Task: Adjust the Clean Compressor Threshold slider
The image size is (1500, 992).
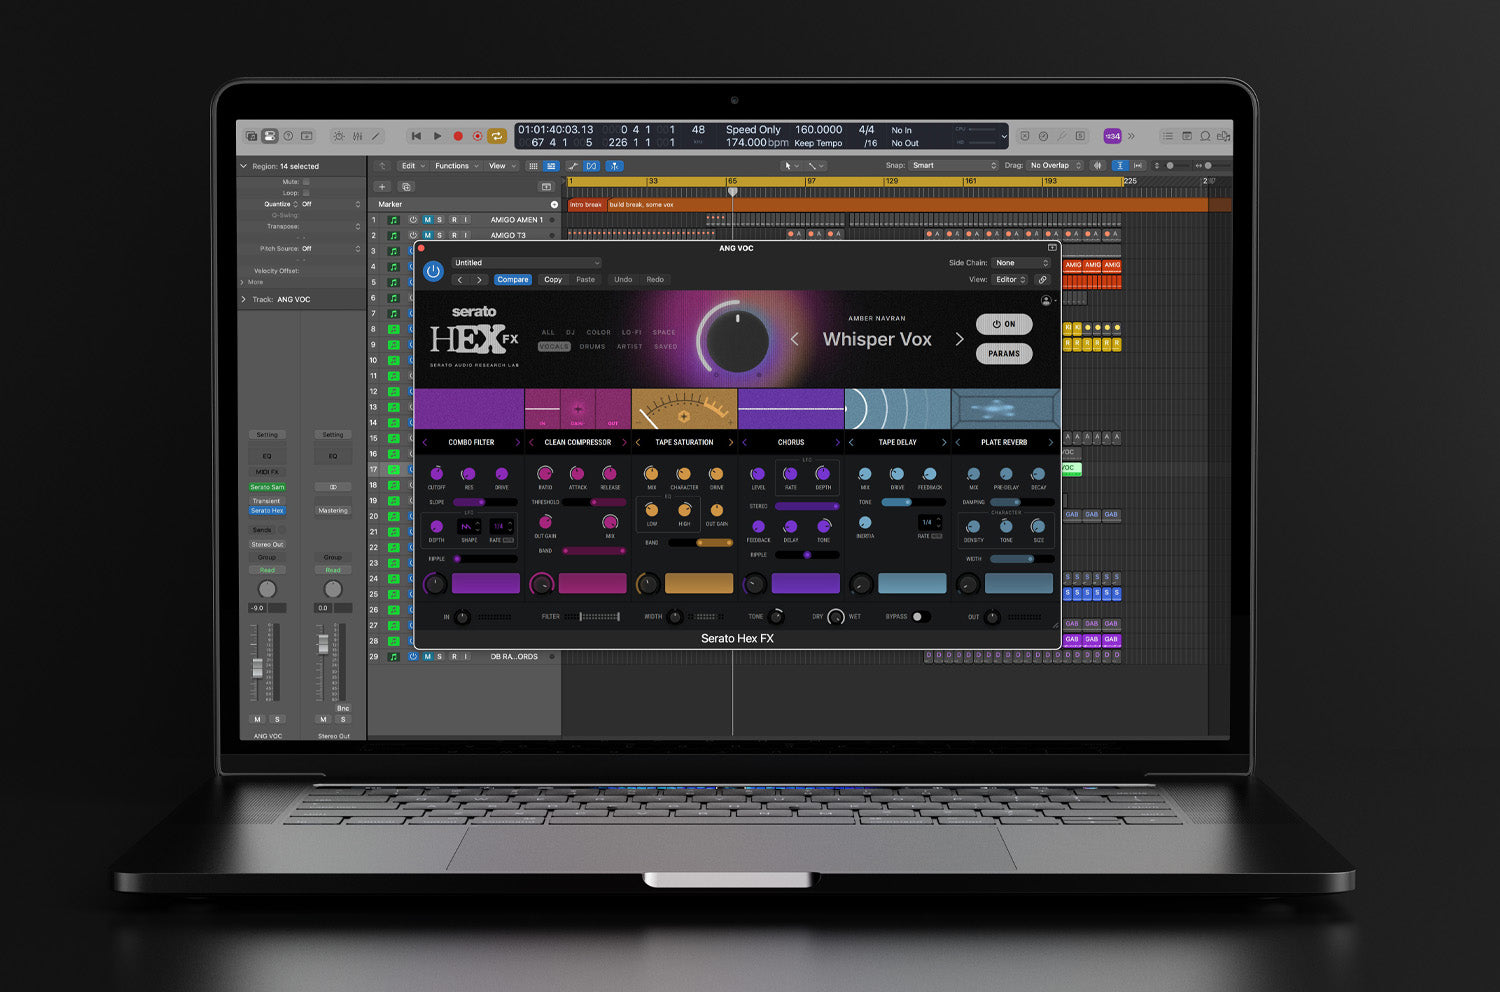Action: click(x=594, y=502)
